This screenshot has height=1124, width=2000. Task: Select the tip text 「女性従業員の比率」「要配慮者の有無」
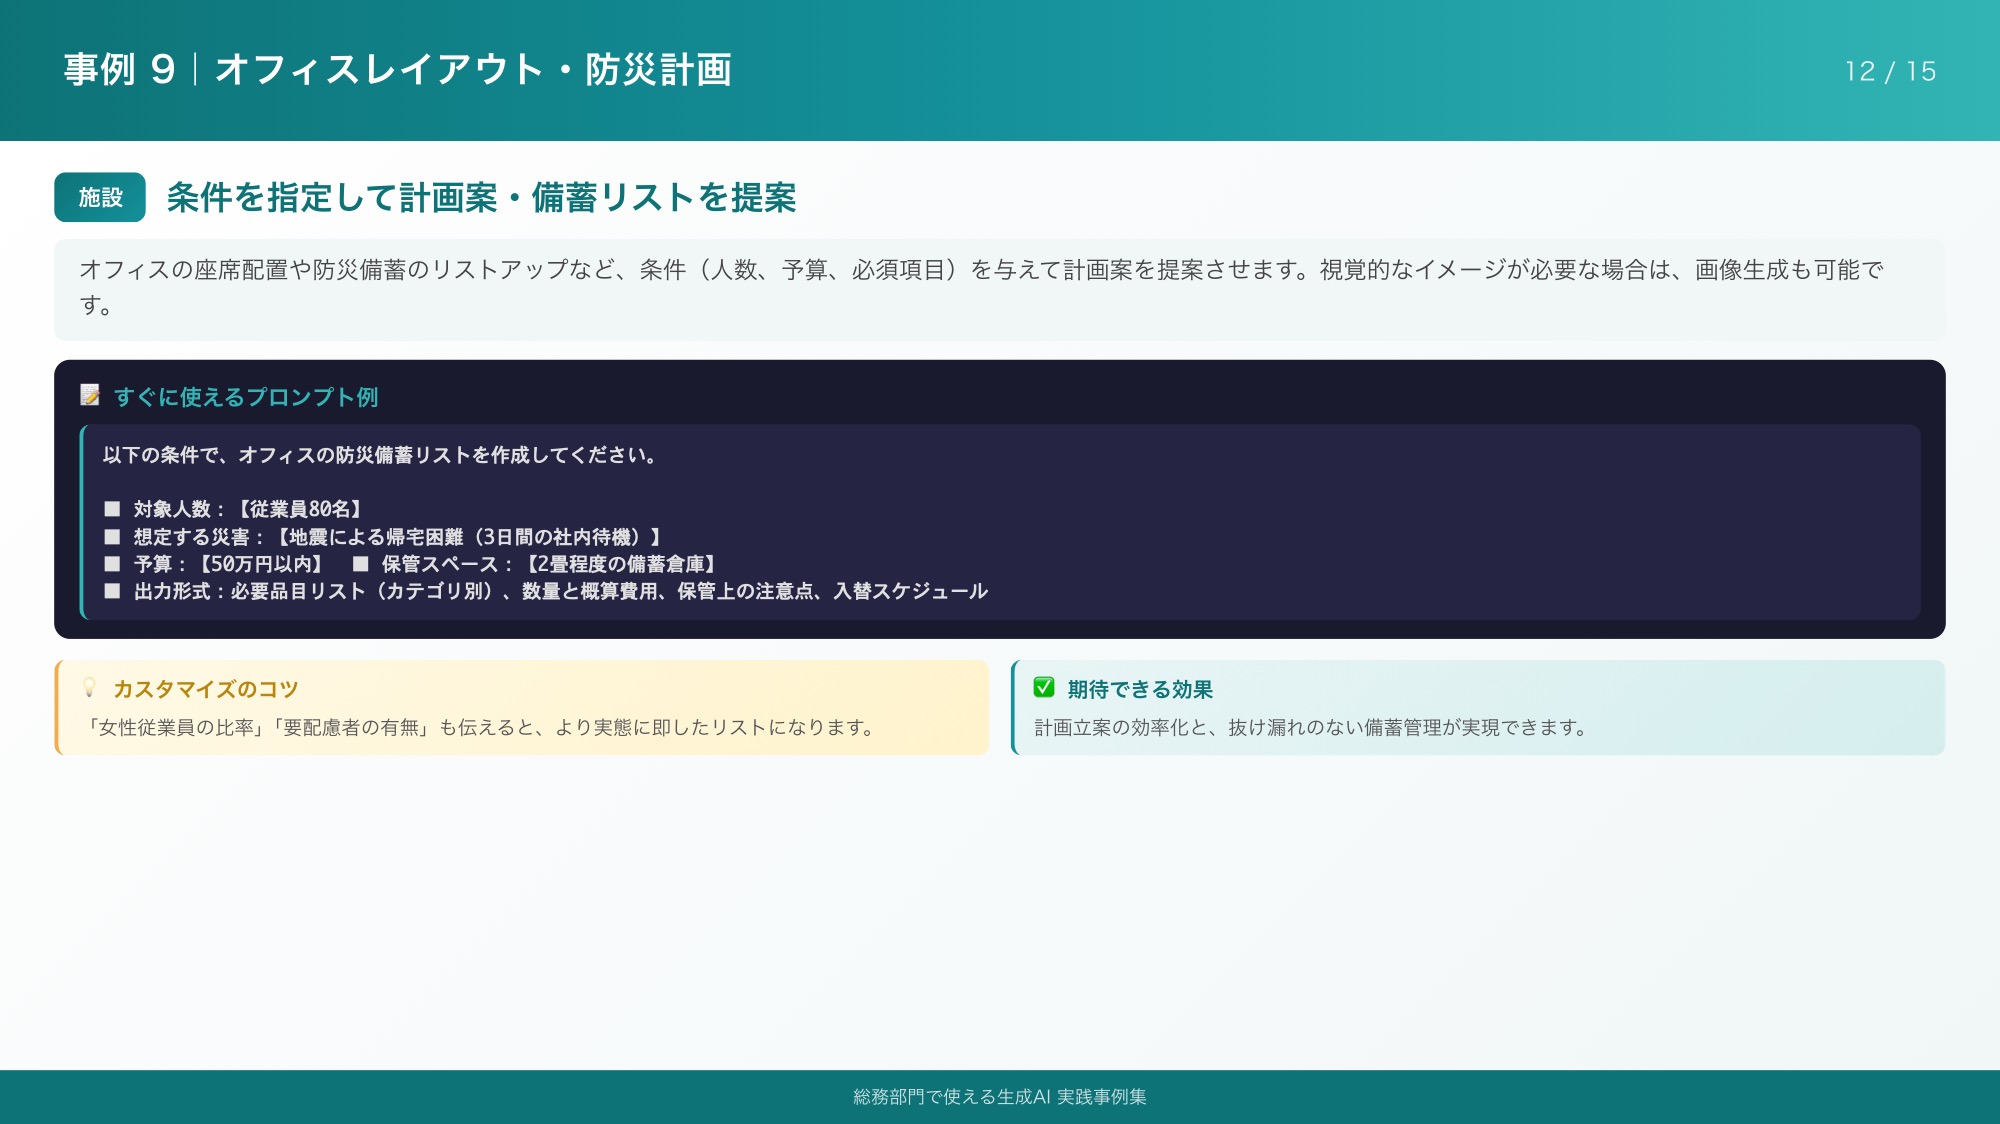point(482,727)
